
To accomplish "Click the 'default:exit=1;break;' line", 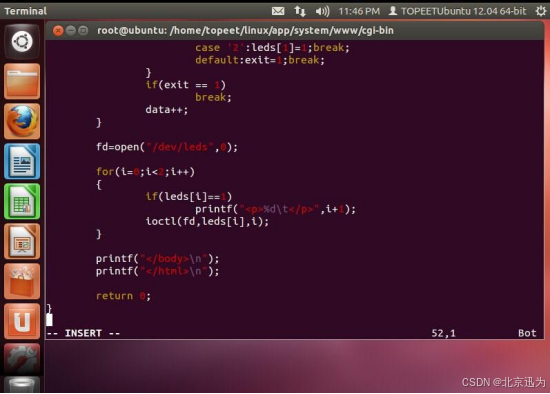I will coord(260,60).
